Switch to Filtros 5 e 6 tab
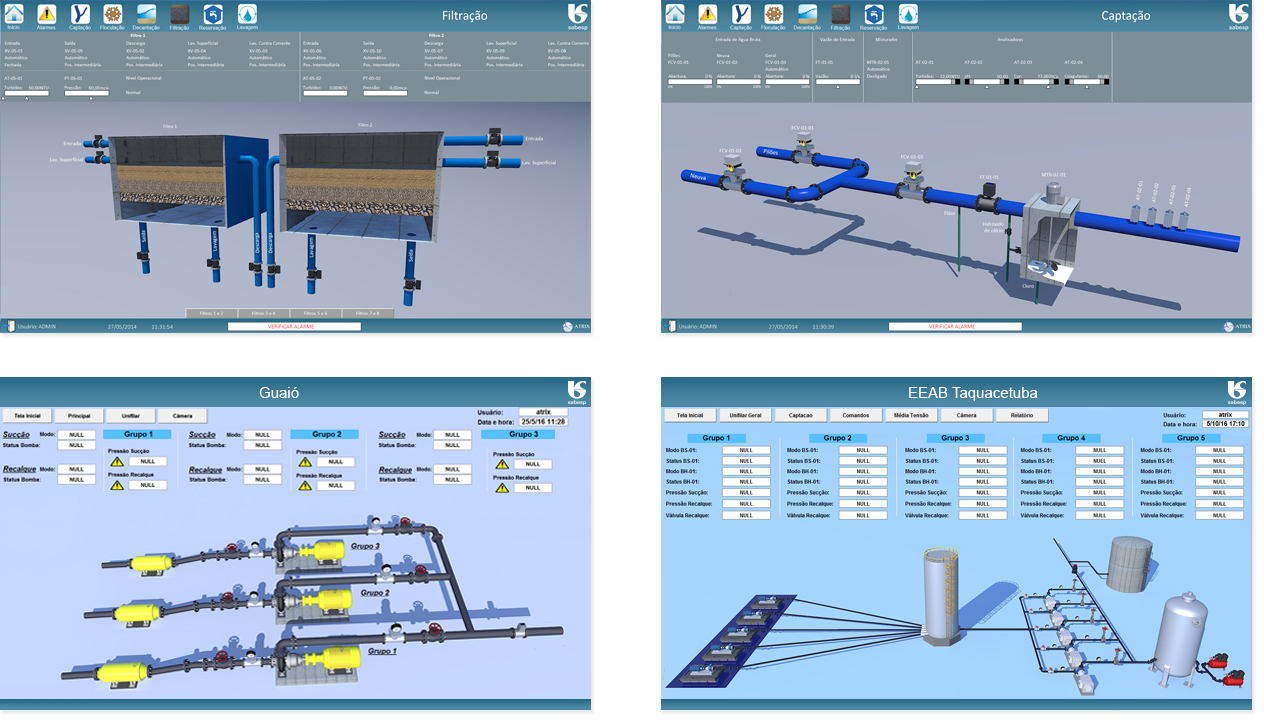This screenshot has width=1264, height=720. pyautogui.click(x=316, y=313)
